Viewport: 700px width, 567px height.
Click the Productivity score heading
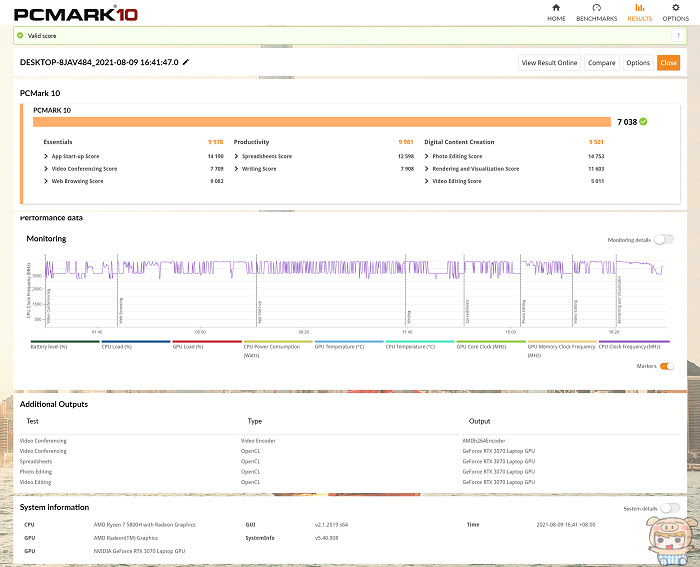coord(251,142)
